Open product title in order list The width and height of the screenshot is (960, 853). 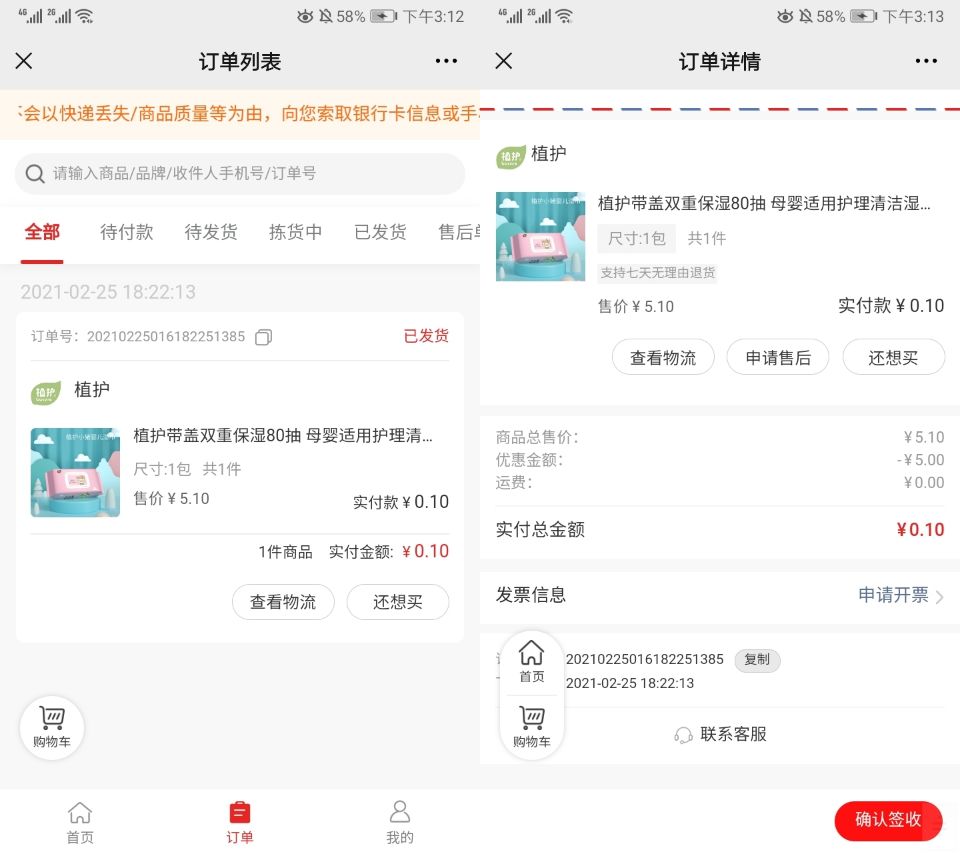click(x=283, y=435)
